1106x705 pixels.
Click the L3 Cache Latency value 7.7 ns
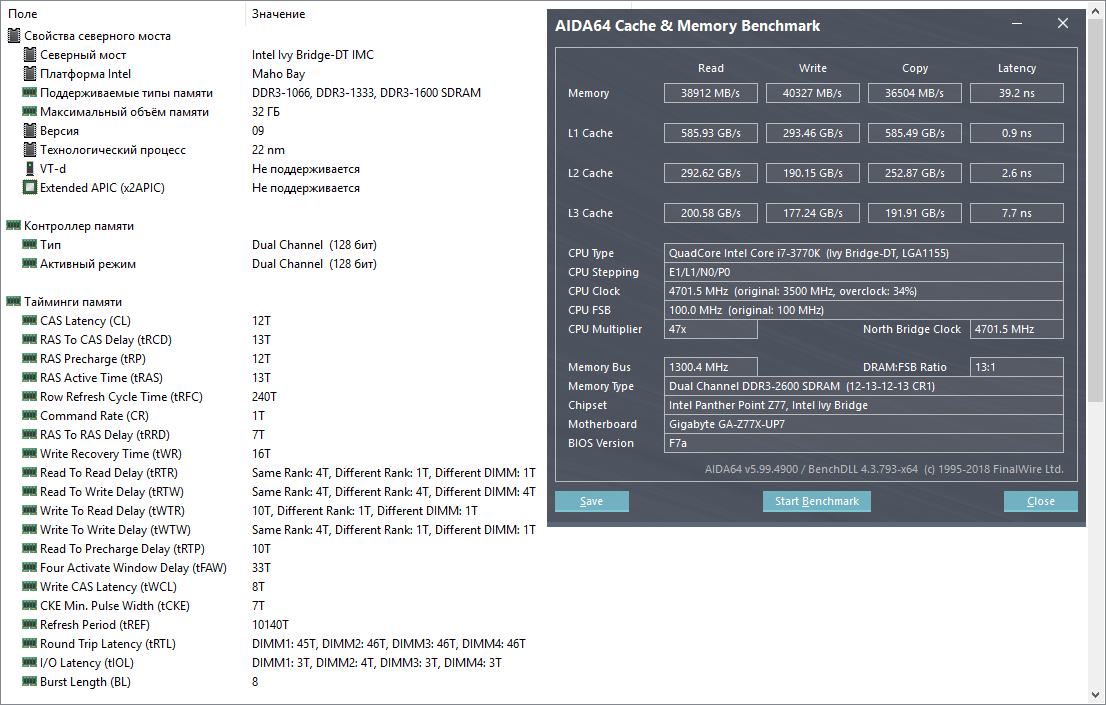click(x=1016, y=213)
